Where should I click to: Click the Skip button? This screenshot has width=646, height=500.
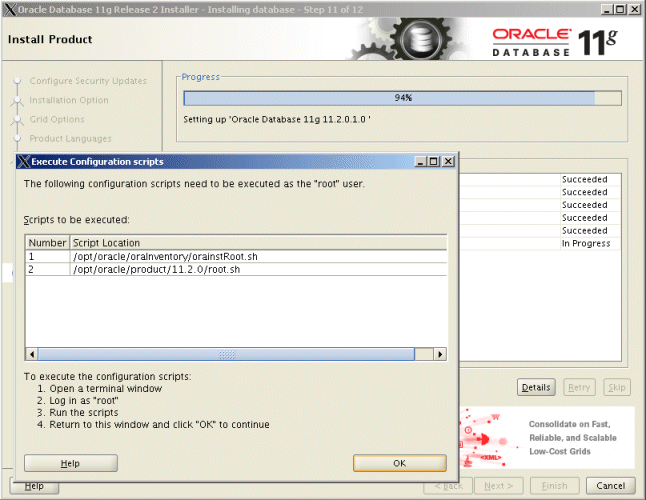[617, 387]
